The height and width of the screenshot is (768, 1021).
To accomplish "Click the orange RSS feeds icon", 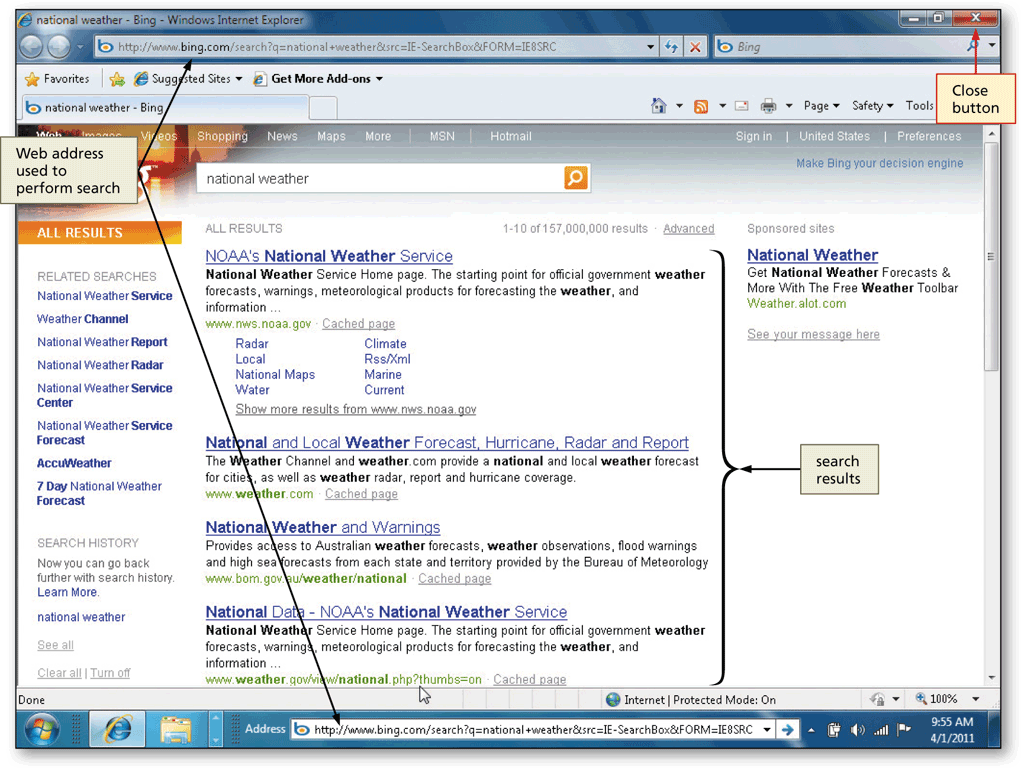I will [701, 106].
